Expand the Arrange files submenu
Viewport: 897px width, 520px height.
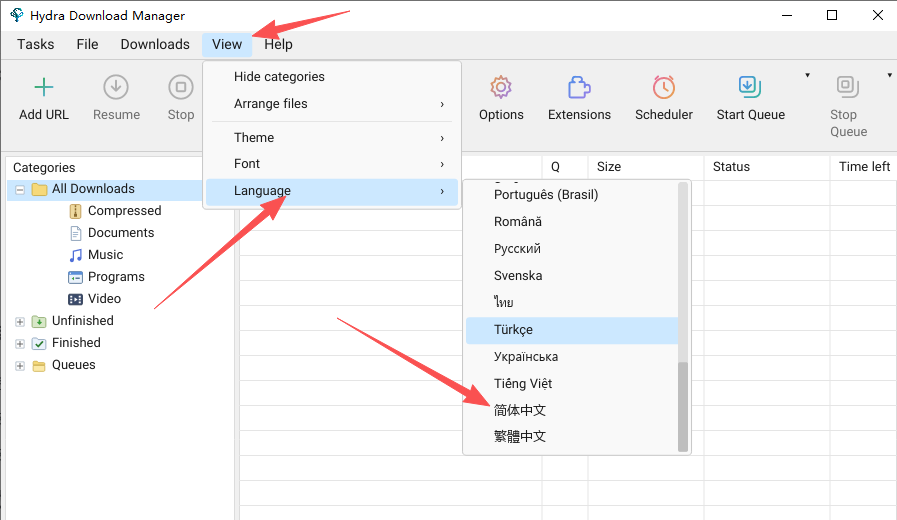332,104
